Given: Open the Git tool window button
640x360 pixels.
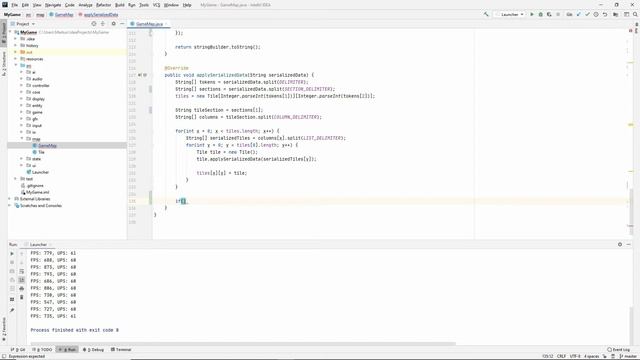Looking at the screenshot, I should pyautogui.click(x=18, y=350).
